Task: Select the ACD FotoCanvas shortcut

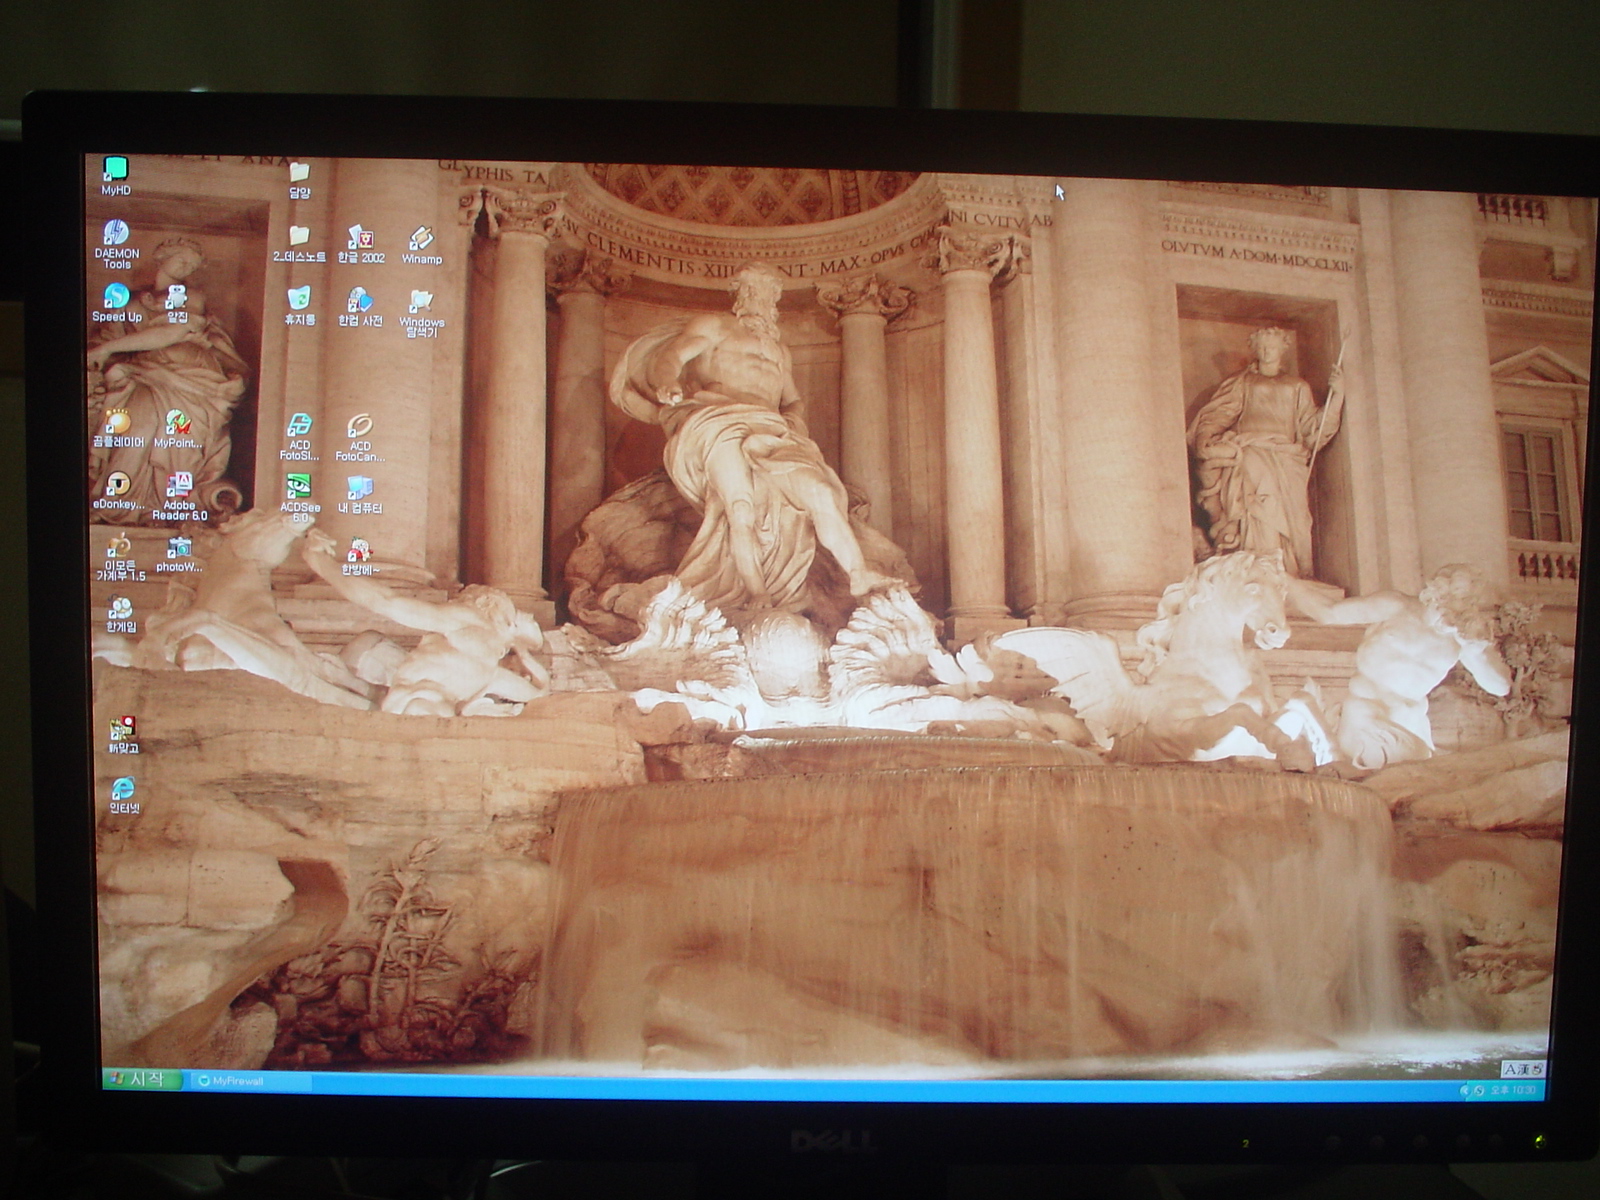Action: point(359,427)
